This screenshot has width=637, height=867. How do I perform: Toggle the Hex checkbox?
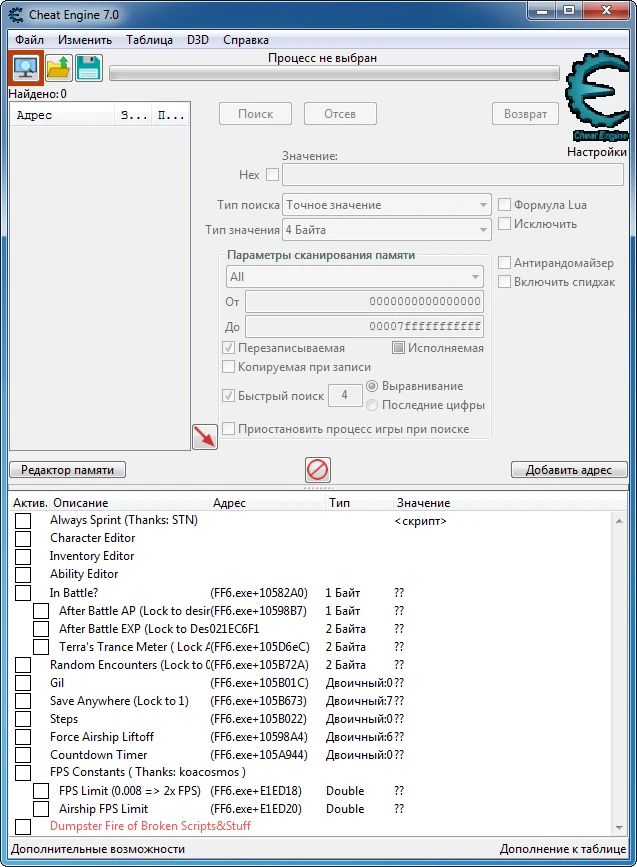(273, 175)
